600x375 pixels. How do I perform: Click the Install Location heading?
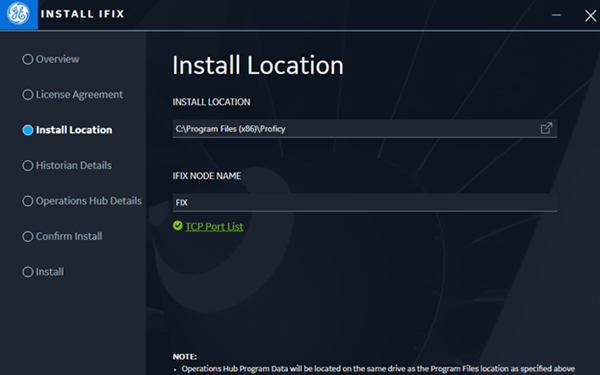[258, 65]
